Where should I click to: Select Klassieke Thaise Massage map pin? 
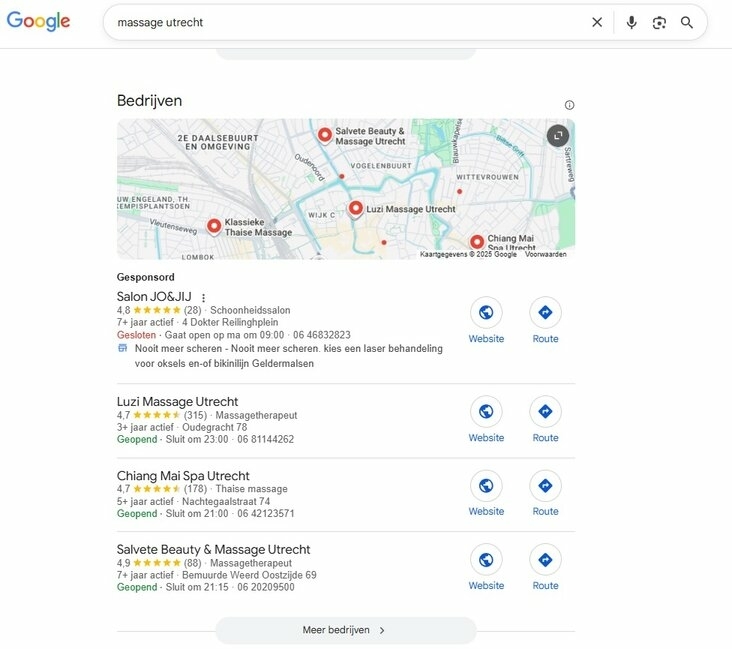[x=214, y=226]
